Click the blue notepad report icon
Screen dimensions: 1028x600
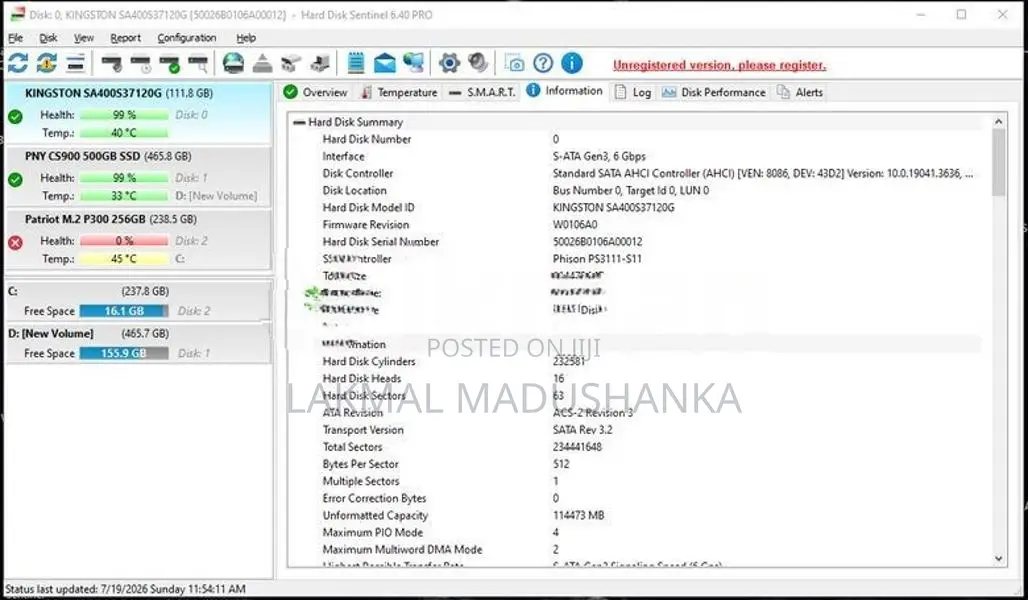point(355,63)
